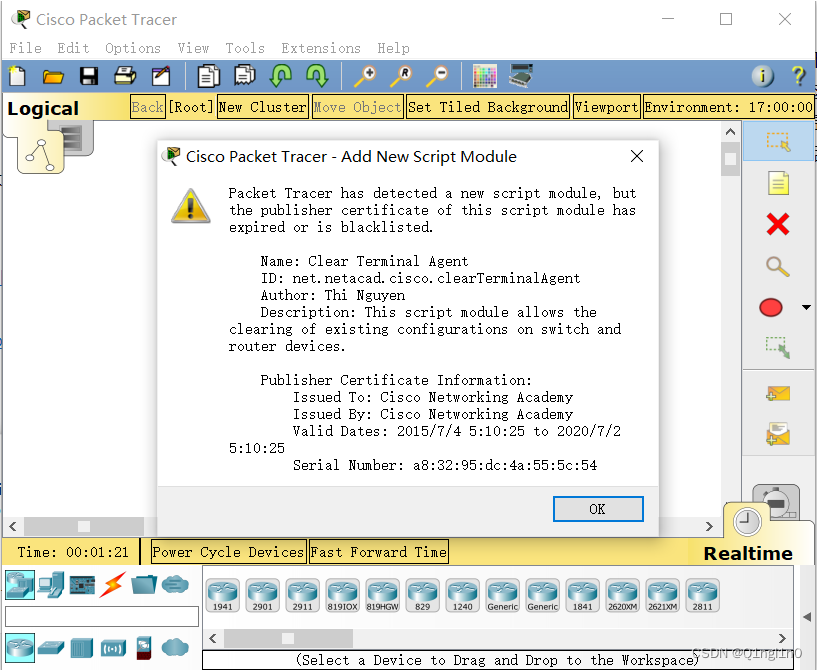The height and width of the screenshot is (670, 817).
Task: Open the Environment time 17:00:00 button
Action: (728, 107)
